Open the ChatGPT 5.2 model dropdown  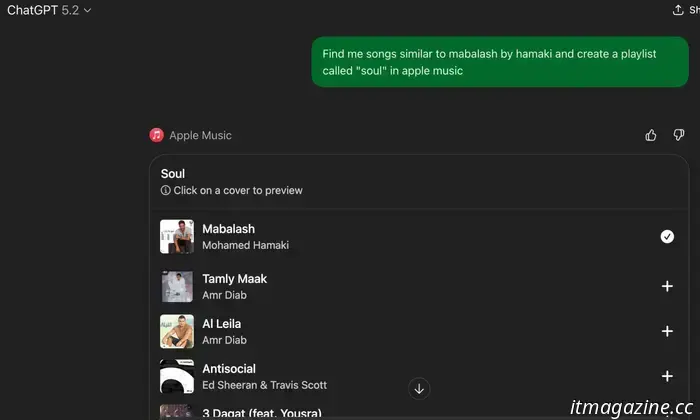(49, 10)
